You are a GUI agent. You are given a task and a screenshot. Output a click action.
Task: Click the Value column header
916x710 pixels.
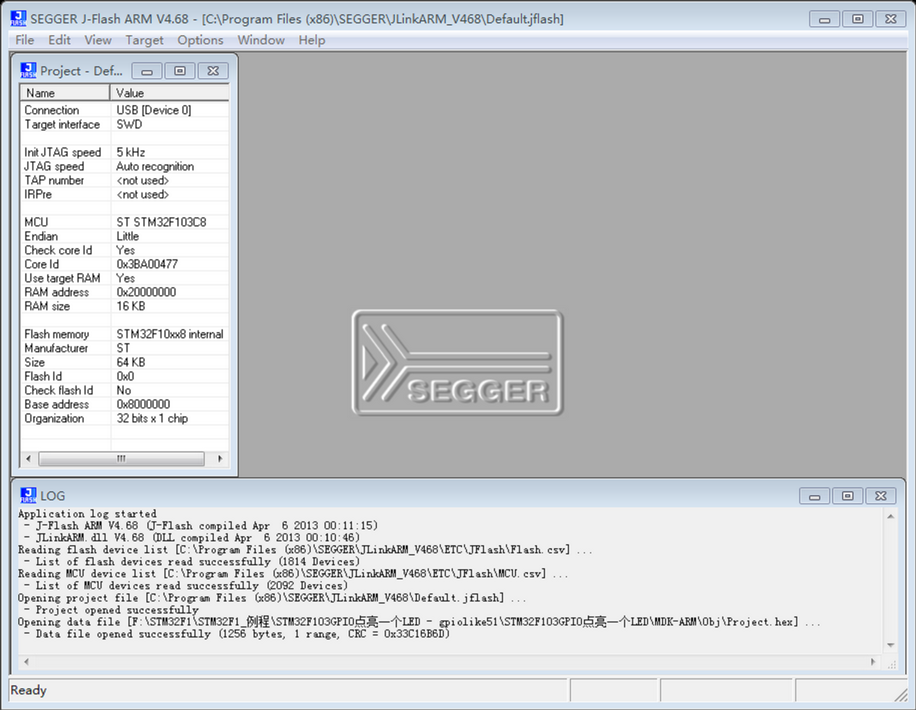tap(170, 93)
